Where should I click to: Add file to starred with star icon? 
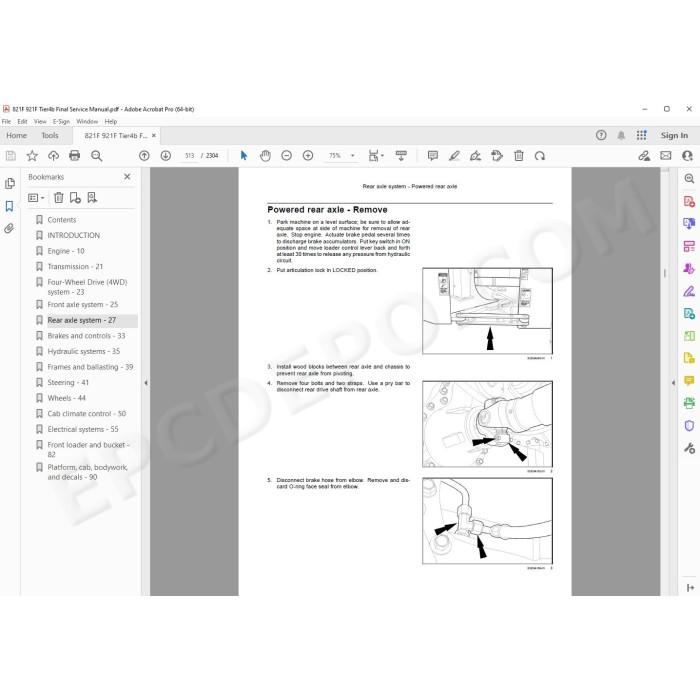tap(32, 156)
